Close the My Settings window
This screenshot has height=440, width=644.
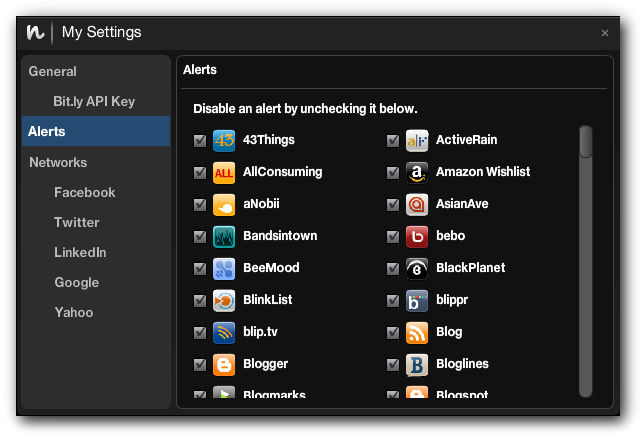[x=605, y=33]
